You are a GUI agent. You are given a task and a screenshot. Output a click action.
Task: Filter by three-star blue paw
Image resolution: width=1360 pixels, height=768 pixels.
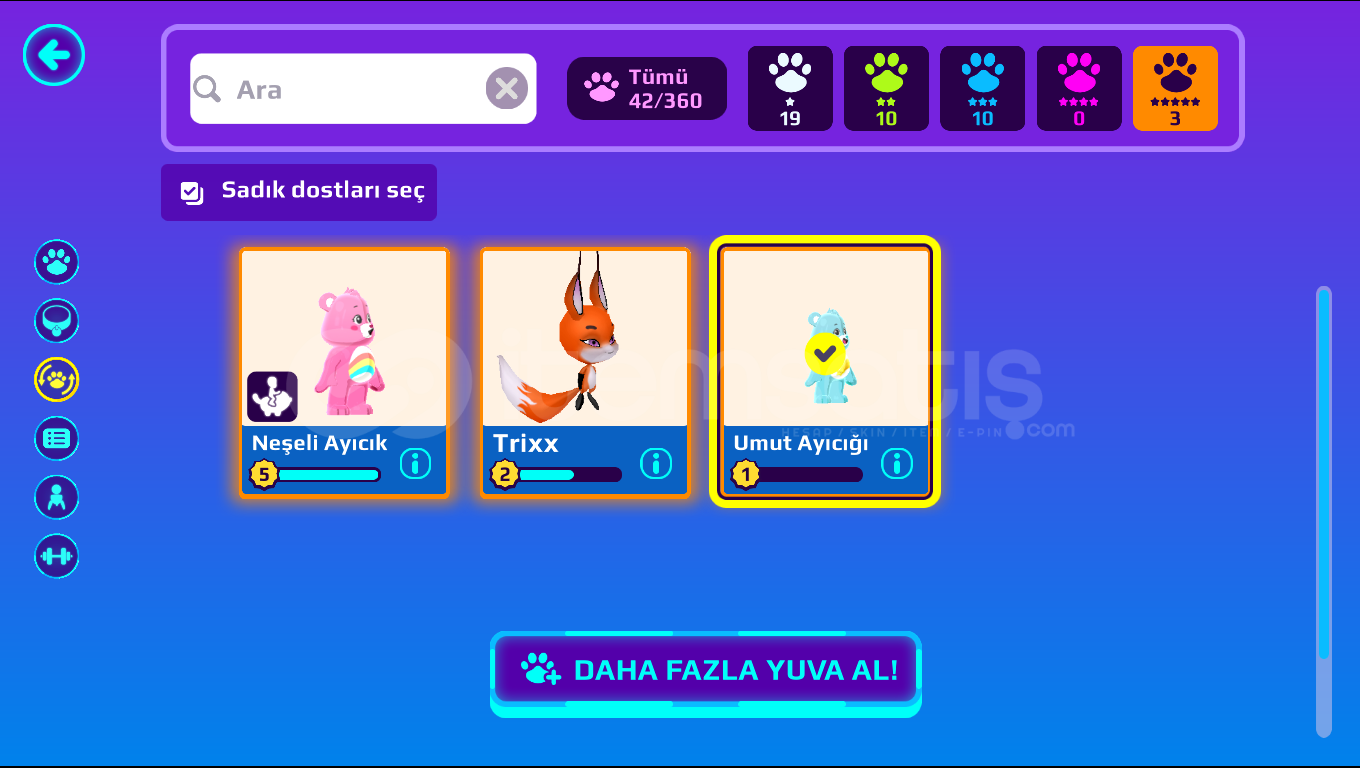click(x=982, y=88)
